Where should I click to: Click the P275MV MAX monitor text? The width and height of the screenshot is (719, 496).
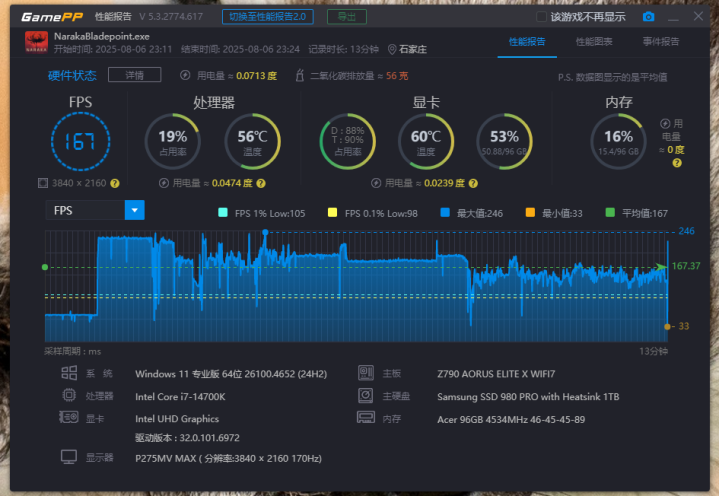(228, 458)
